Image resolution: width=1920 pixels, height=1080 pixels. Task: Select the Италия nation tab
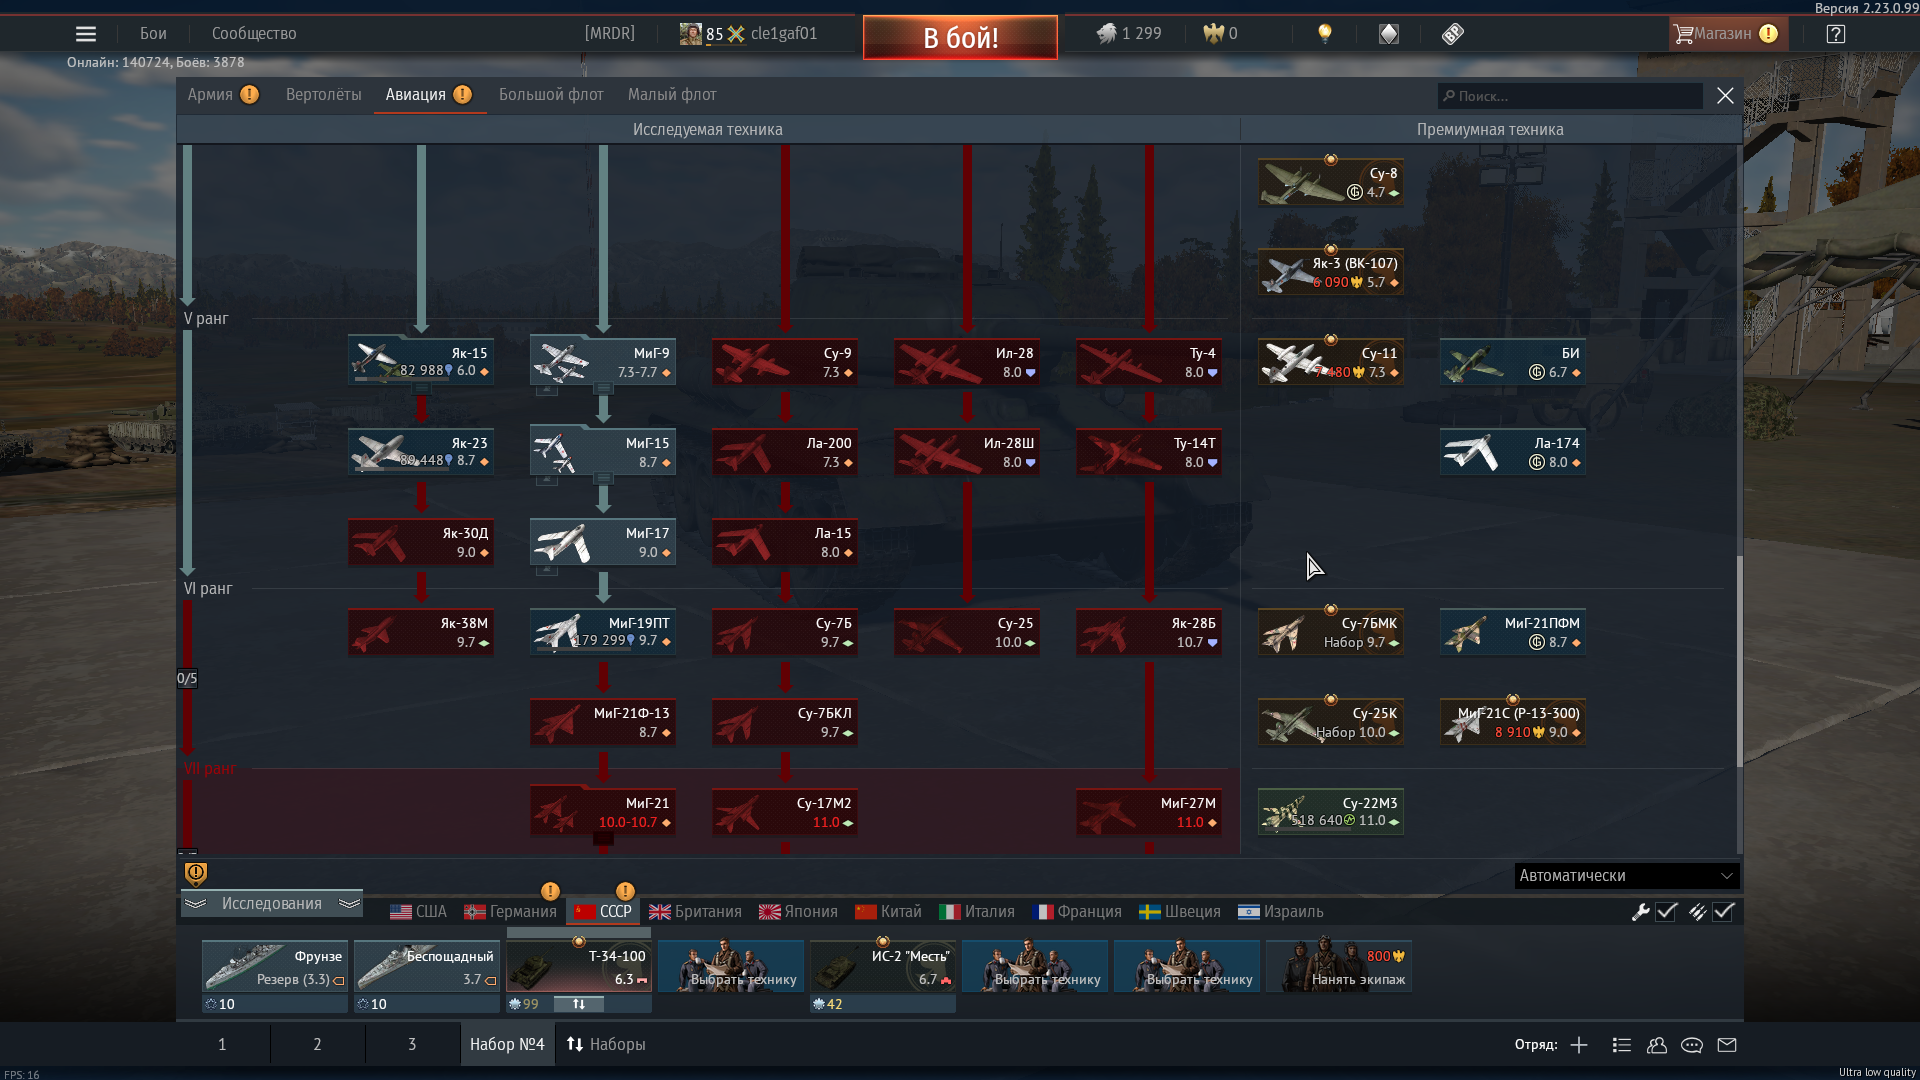coord(977,912)
